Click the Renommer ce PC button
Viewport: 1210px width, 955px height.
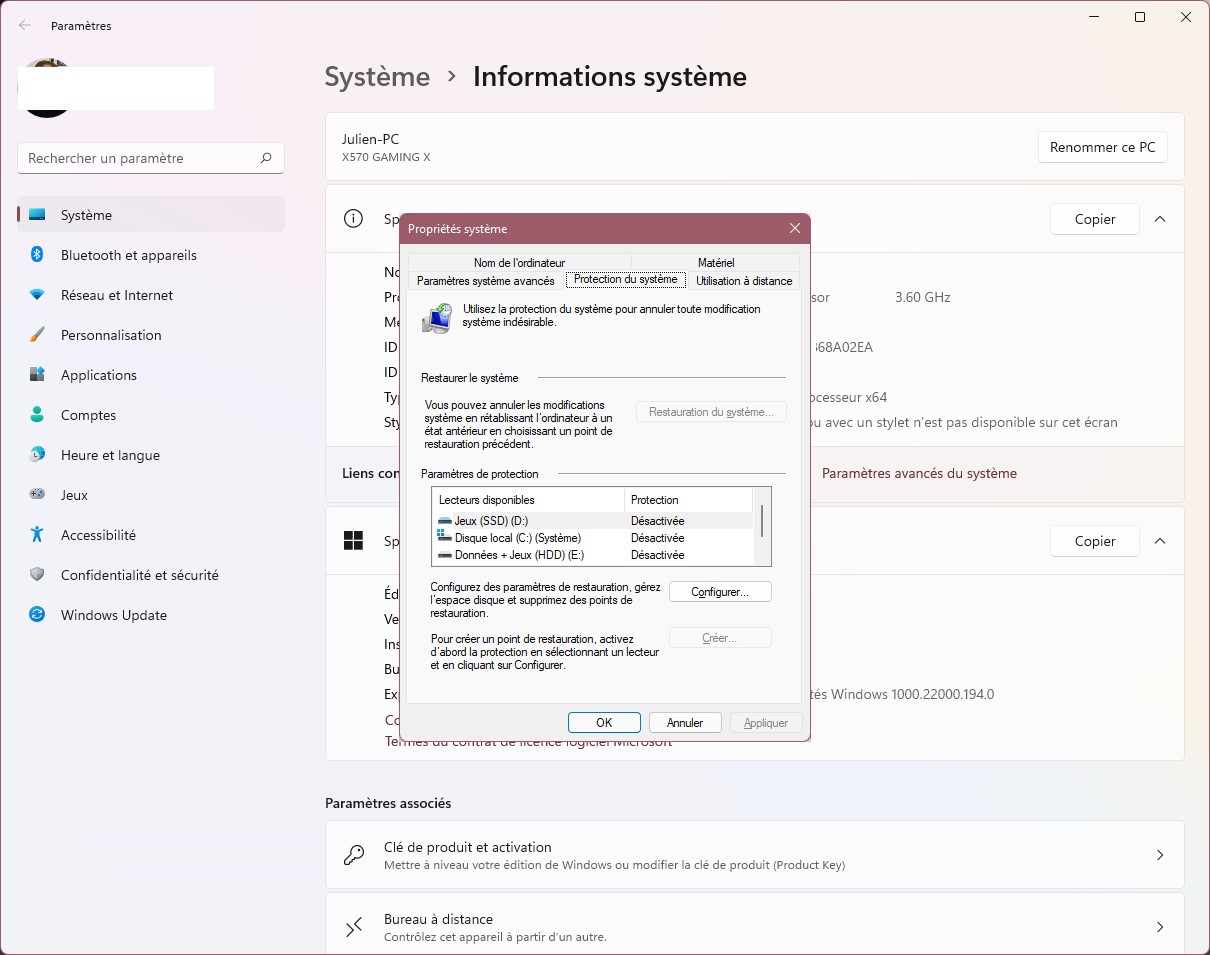pos(1102,147)
